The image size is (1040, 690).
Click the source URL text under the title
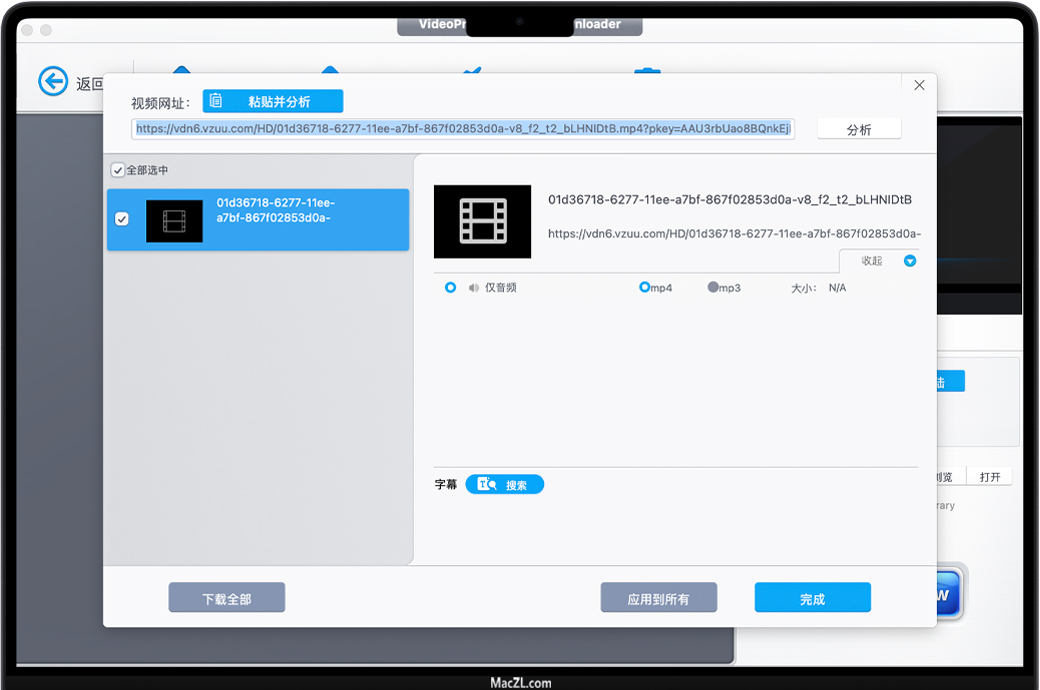(x=734, y=234)
